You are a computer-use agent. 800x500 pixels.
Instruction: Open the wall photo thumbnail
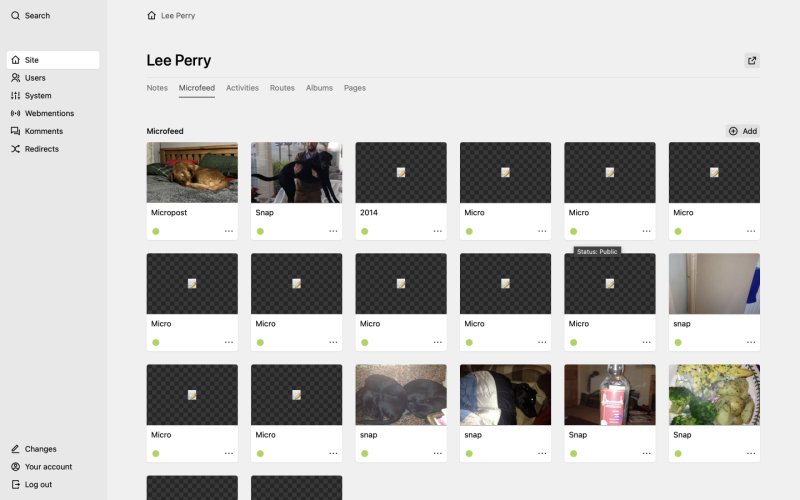[x=714, y=284]
